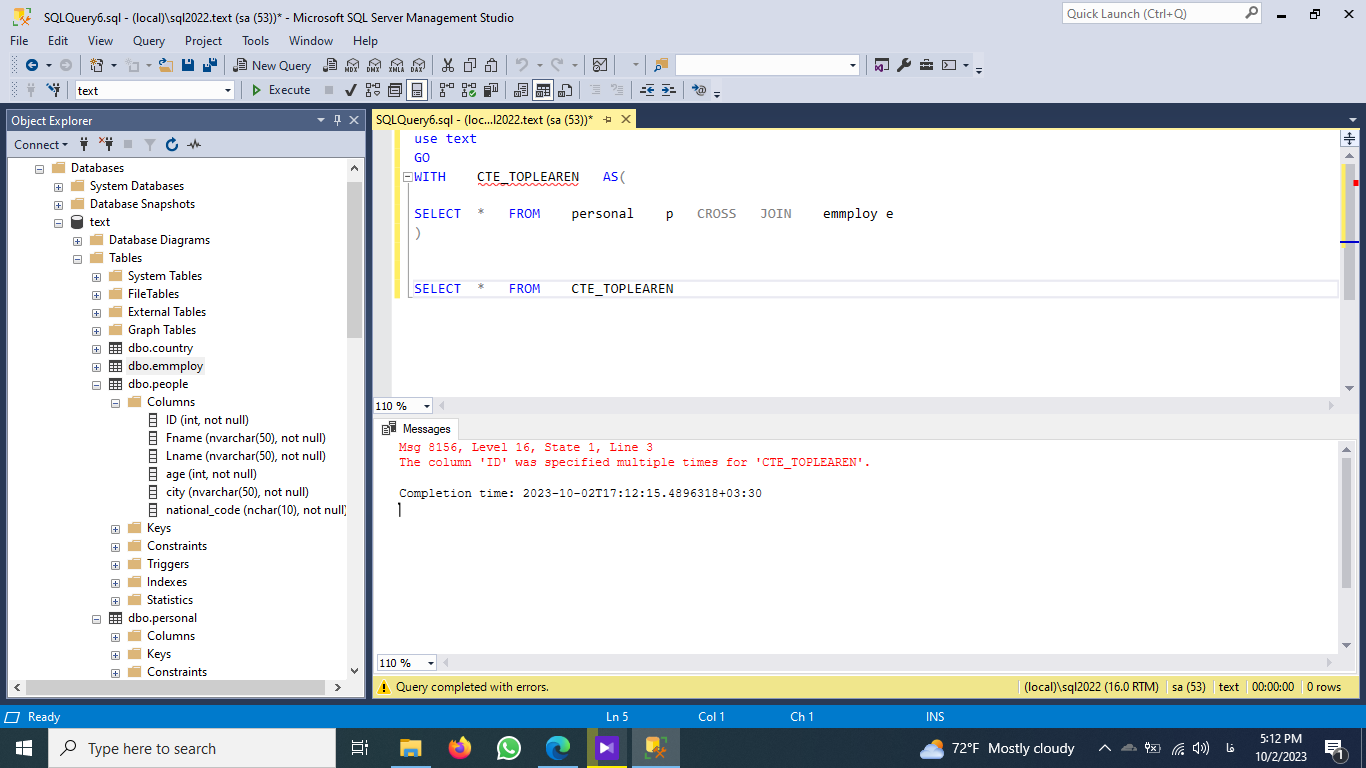Click the Properties wrench icon
Screen dimensions: 1366x768
point(904,65)
